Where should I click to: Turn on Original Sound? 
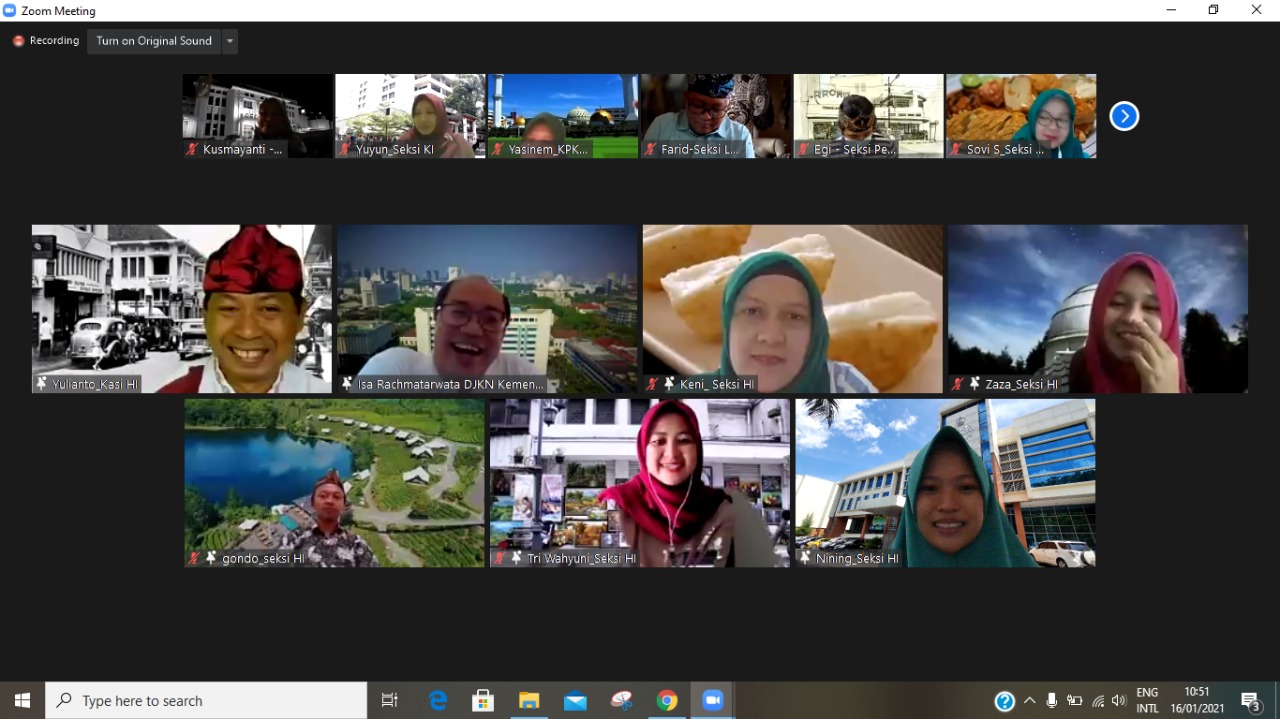tap(154, 41)
